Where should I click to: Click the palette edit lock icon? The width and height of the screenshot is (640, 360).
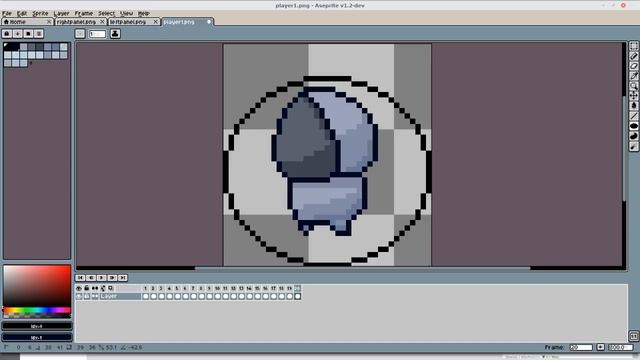click(7, 33)
